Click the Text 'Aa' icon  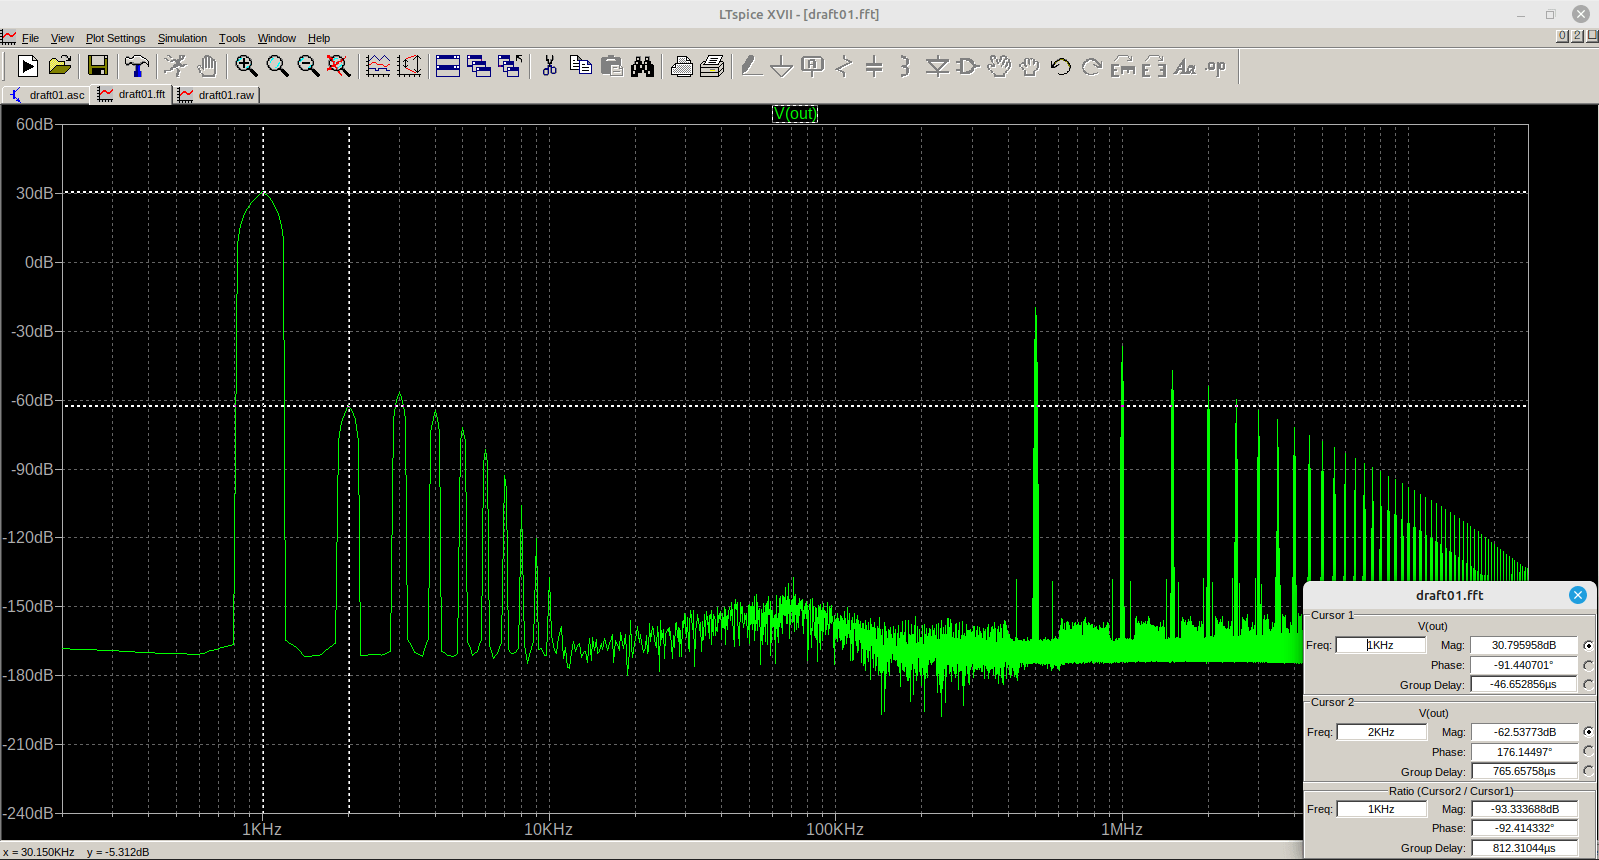[x=1185, y=66]
